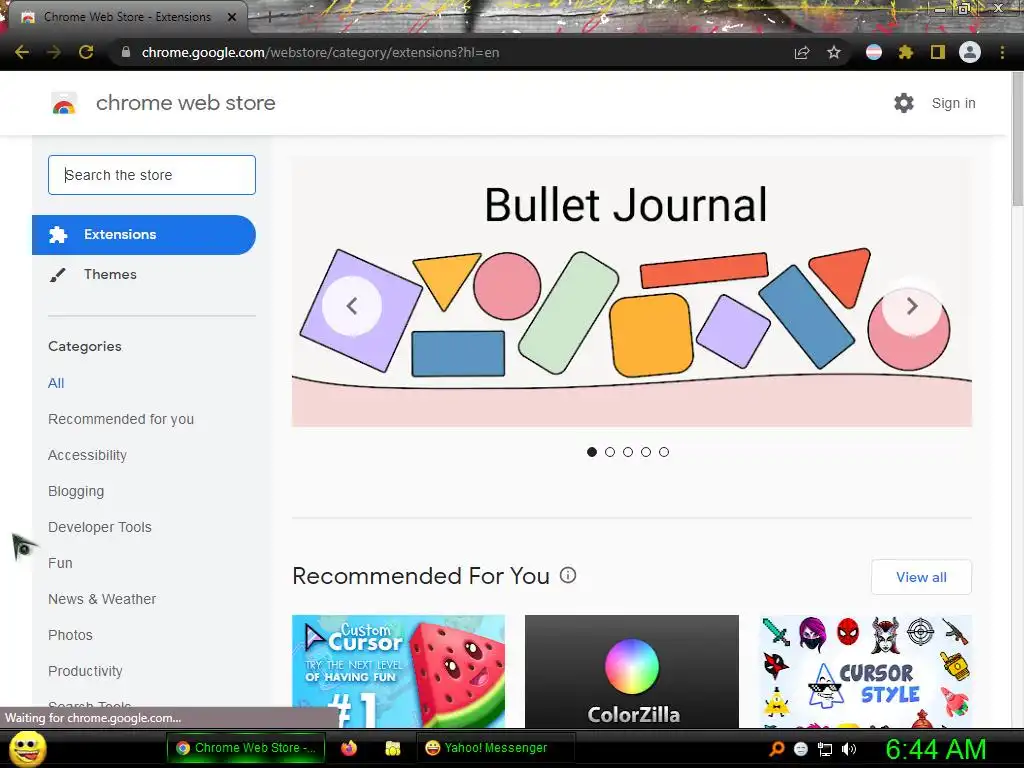Viewport: 1024px width, 768px height.
Task: Open the volume speaker tray icon
Action: pos(849,749)
